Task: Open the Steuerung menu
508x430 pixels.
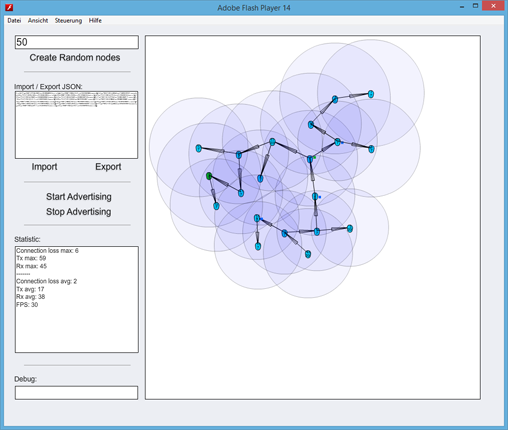Action: tap(68, 21)
